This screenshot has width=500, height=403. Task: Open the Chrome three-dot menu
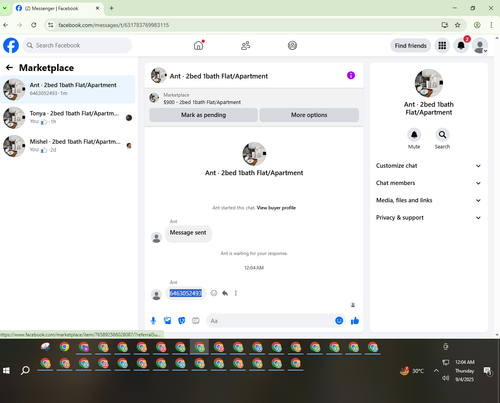coord(491,25)
